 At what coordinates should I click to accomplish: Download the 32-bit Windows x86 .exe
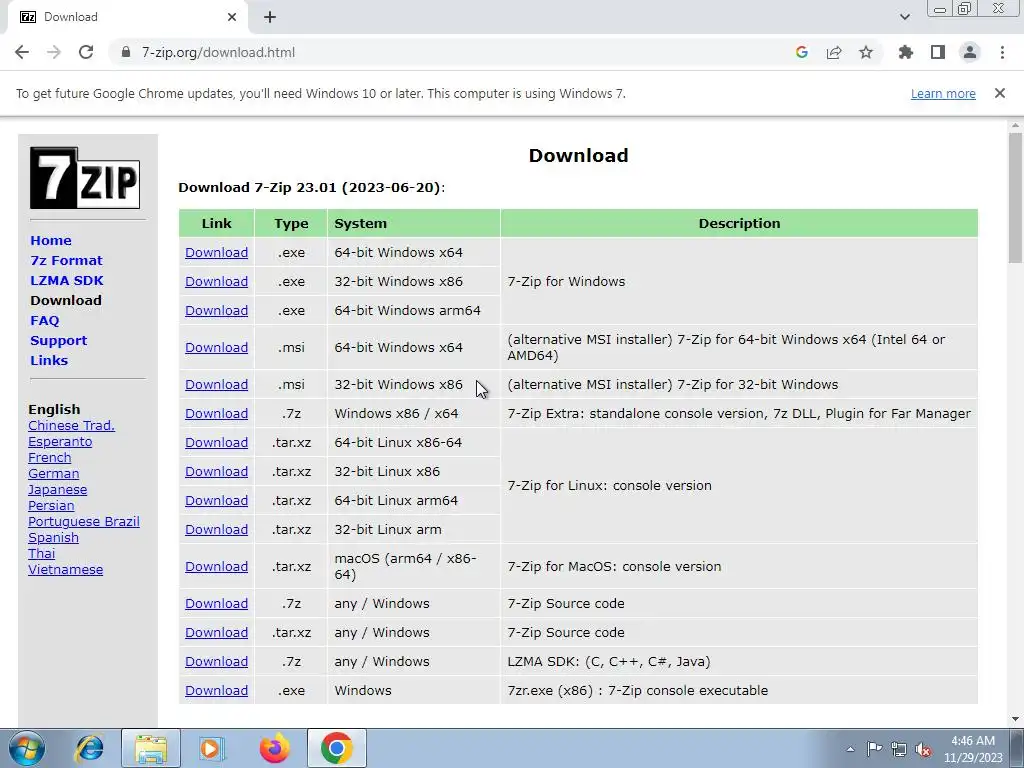[x=216, y=281]
